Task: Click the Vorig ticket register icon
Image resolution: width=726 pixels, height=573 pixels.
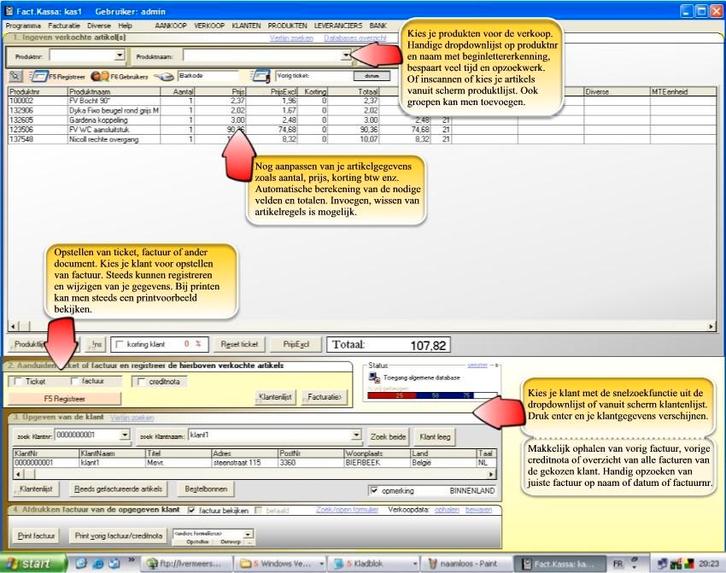Action: 261,75
